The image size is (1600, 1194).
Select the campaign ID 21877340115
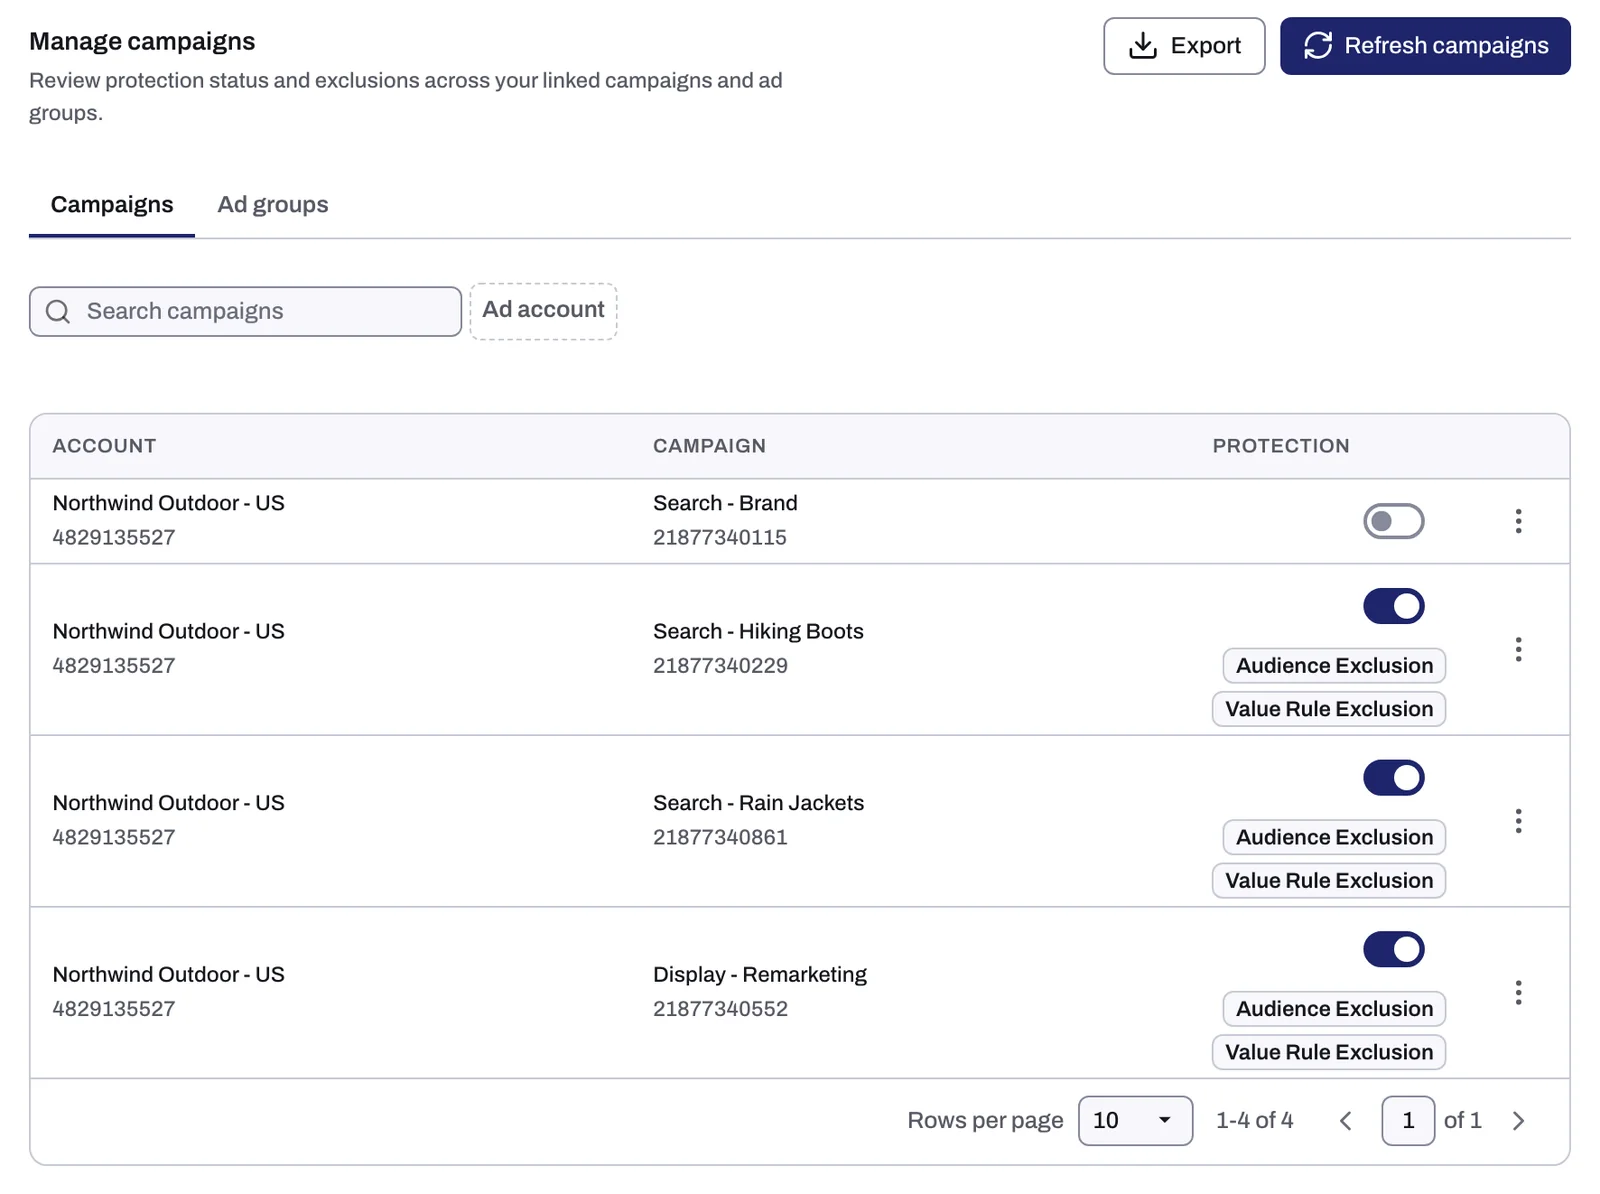point(720,538)
